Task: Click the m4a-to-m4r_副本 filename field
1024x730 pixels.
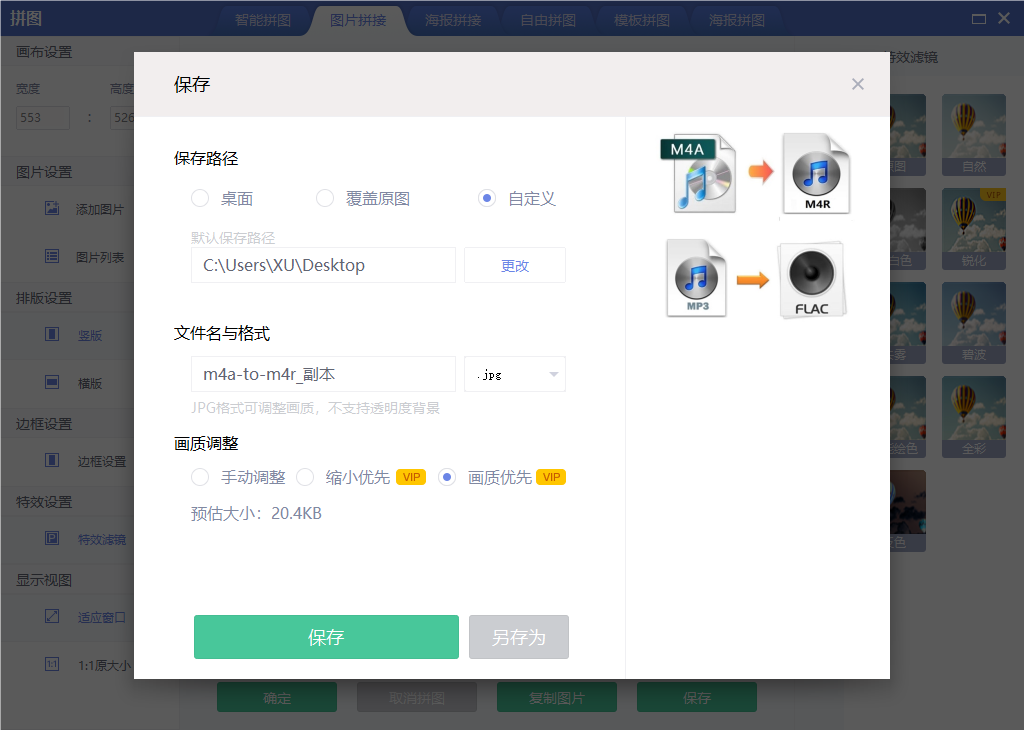Action: pyautogui.click(x=323, y=373)
